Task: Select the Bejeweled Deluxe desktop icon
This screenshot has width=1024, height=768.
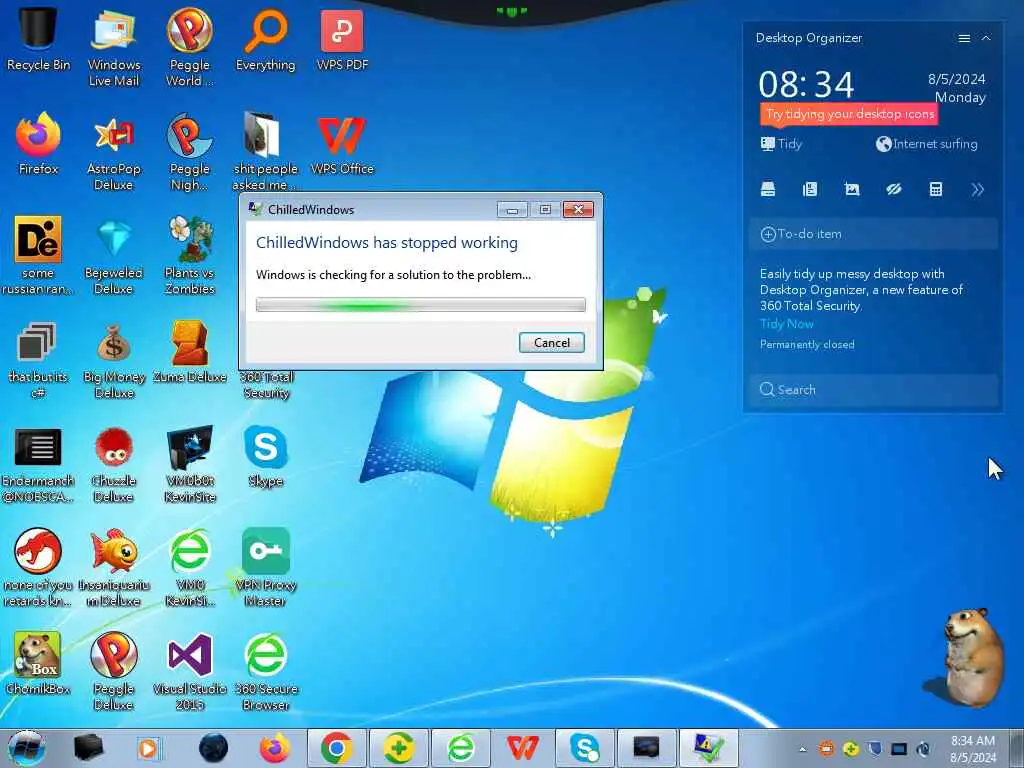Action: point(114,256)
